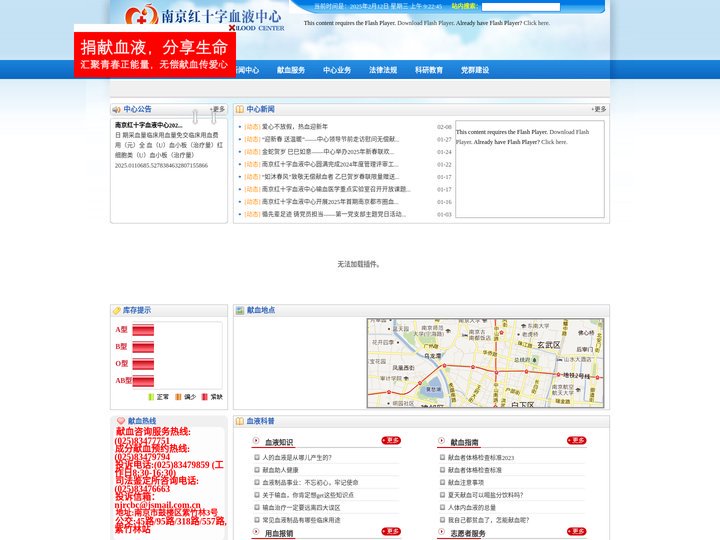Open the 中心业务 navigation menu

[337, 70]
